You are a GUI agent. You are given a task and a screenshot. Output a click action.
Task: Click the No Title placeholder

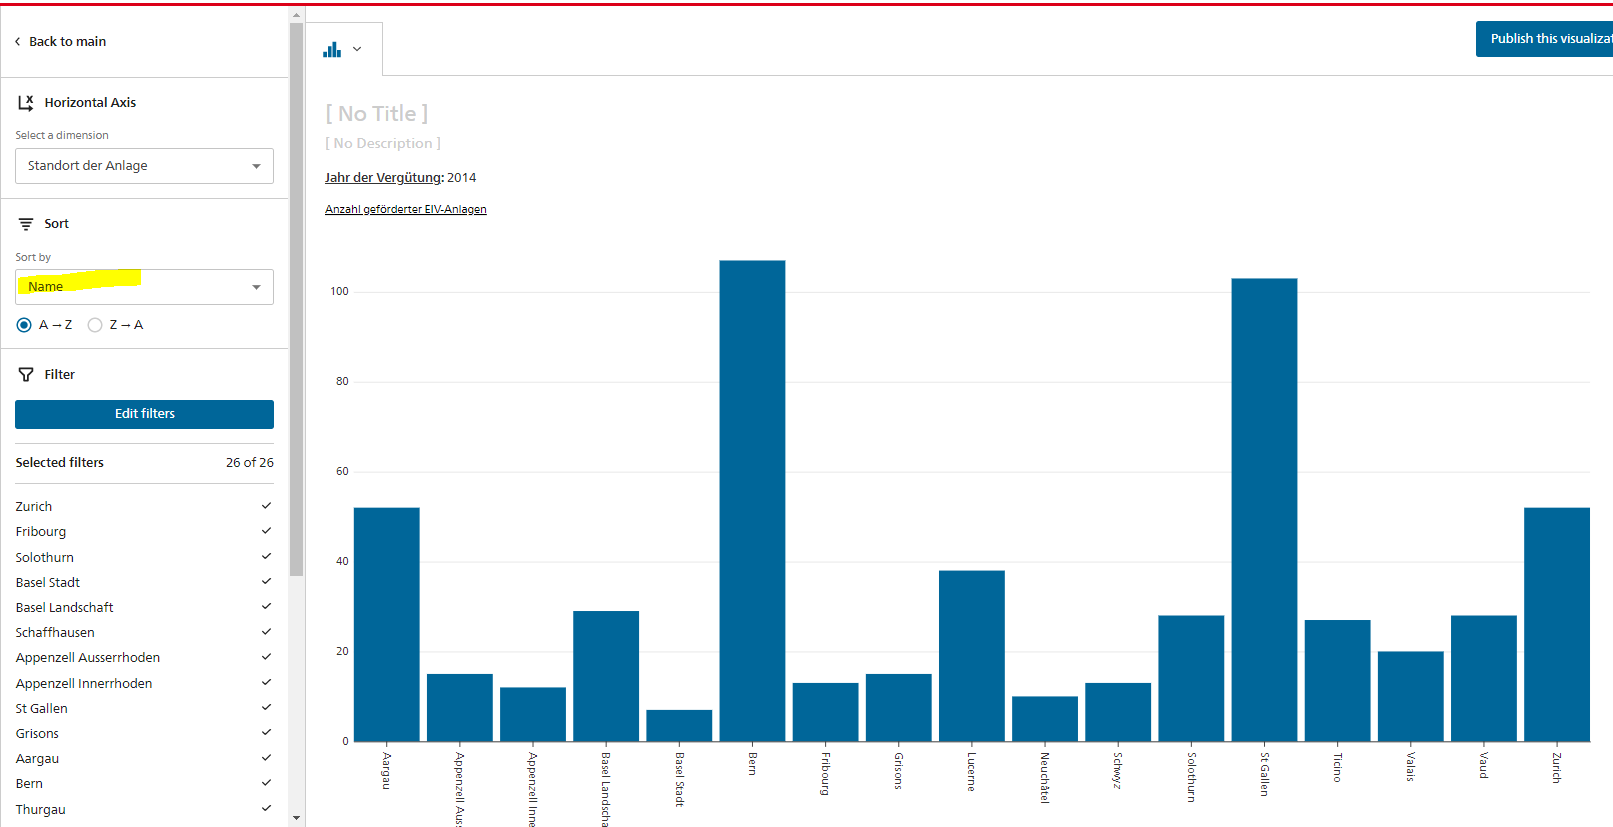(377, 114)
